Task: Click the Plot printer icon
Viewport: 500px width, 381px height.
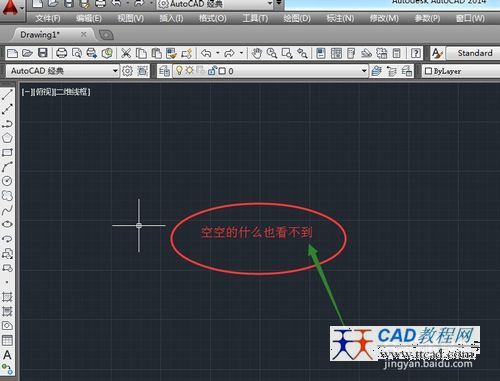Action: tap(61, 53)
